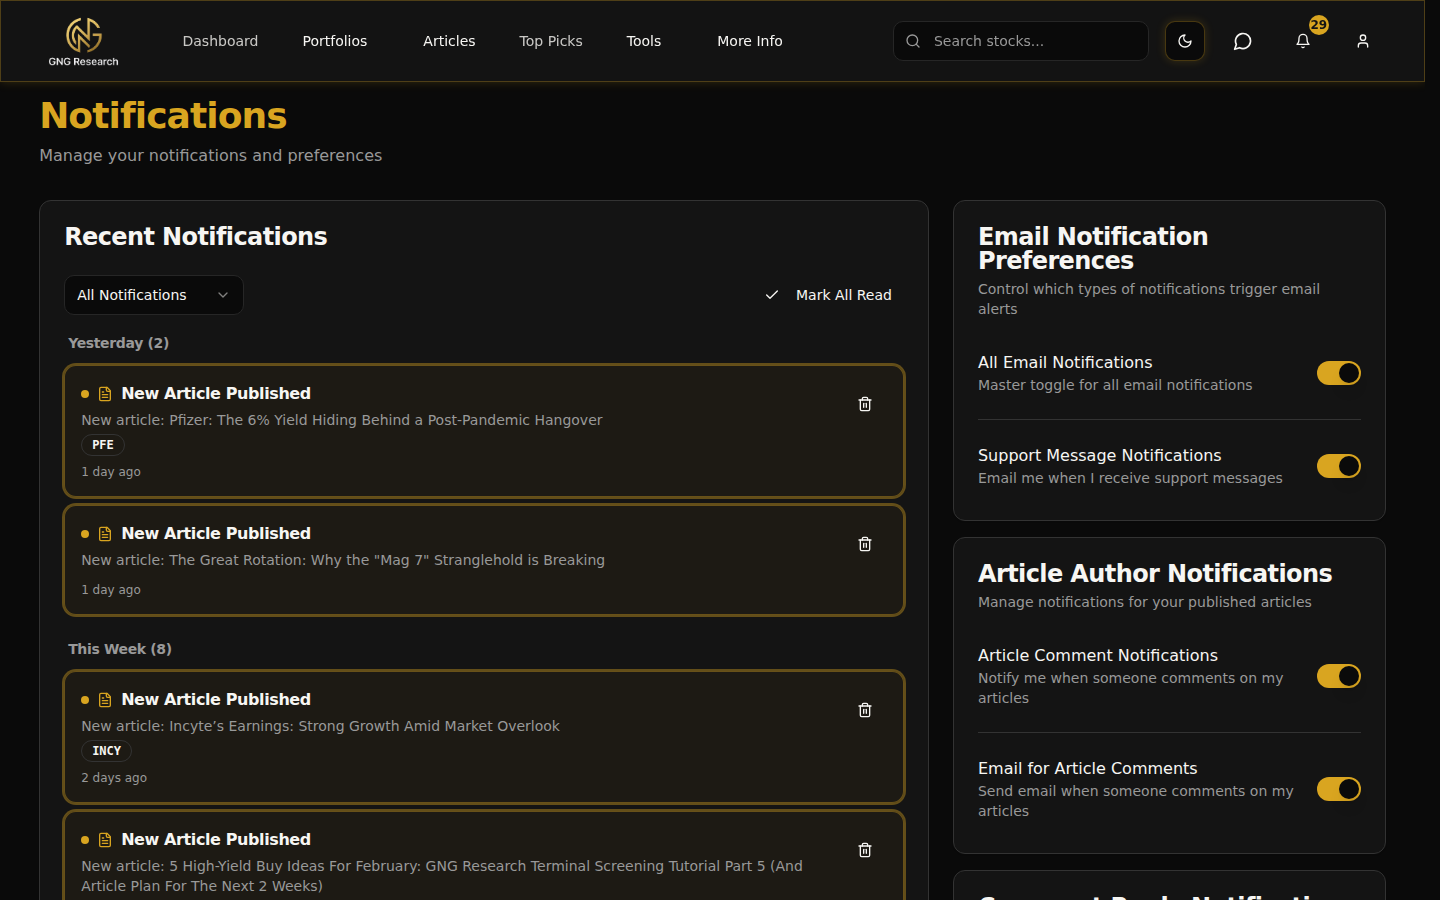Click document icon on Great Rotation notification
1440x900 pixels.
(105, 534)
